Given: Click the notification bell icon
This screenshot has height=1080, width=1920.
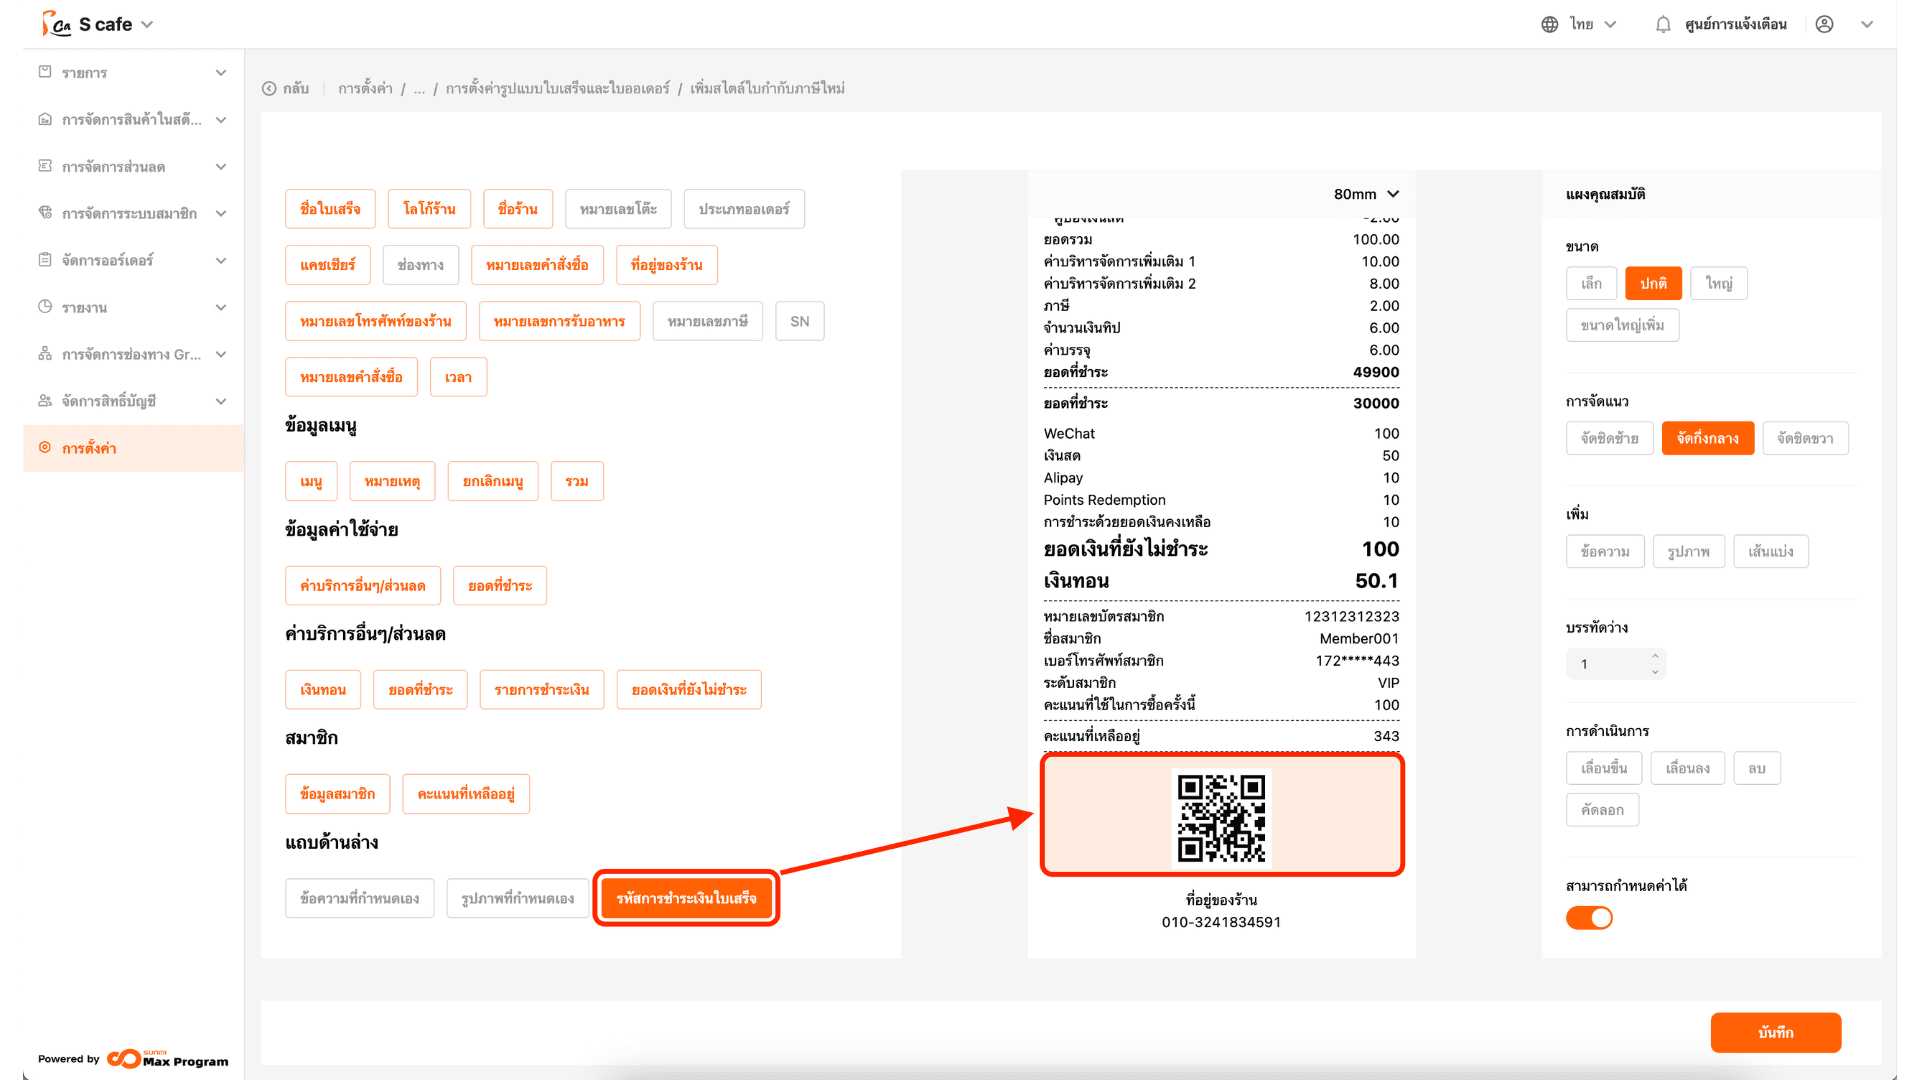Looking at the screenshot, I should (1662, 25).
